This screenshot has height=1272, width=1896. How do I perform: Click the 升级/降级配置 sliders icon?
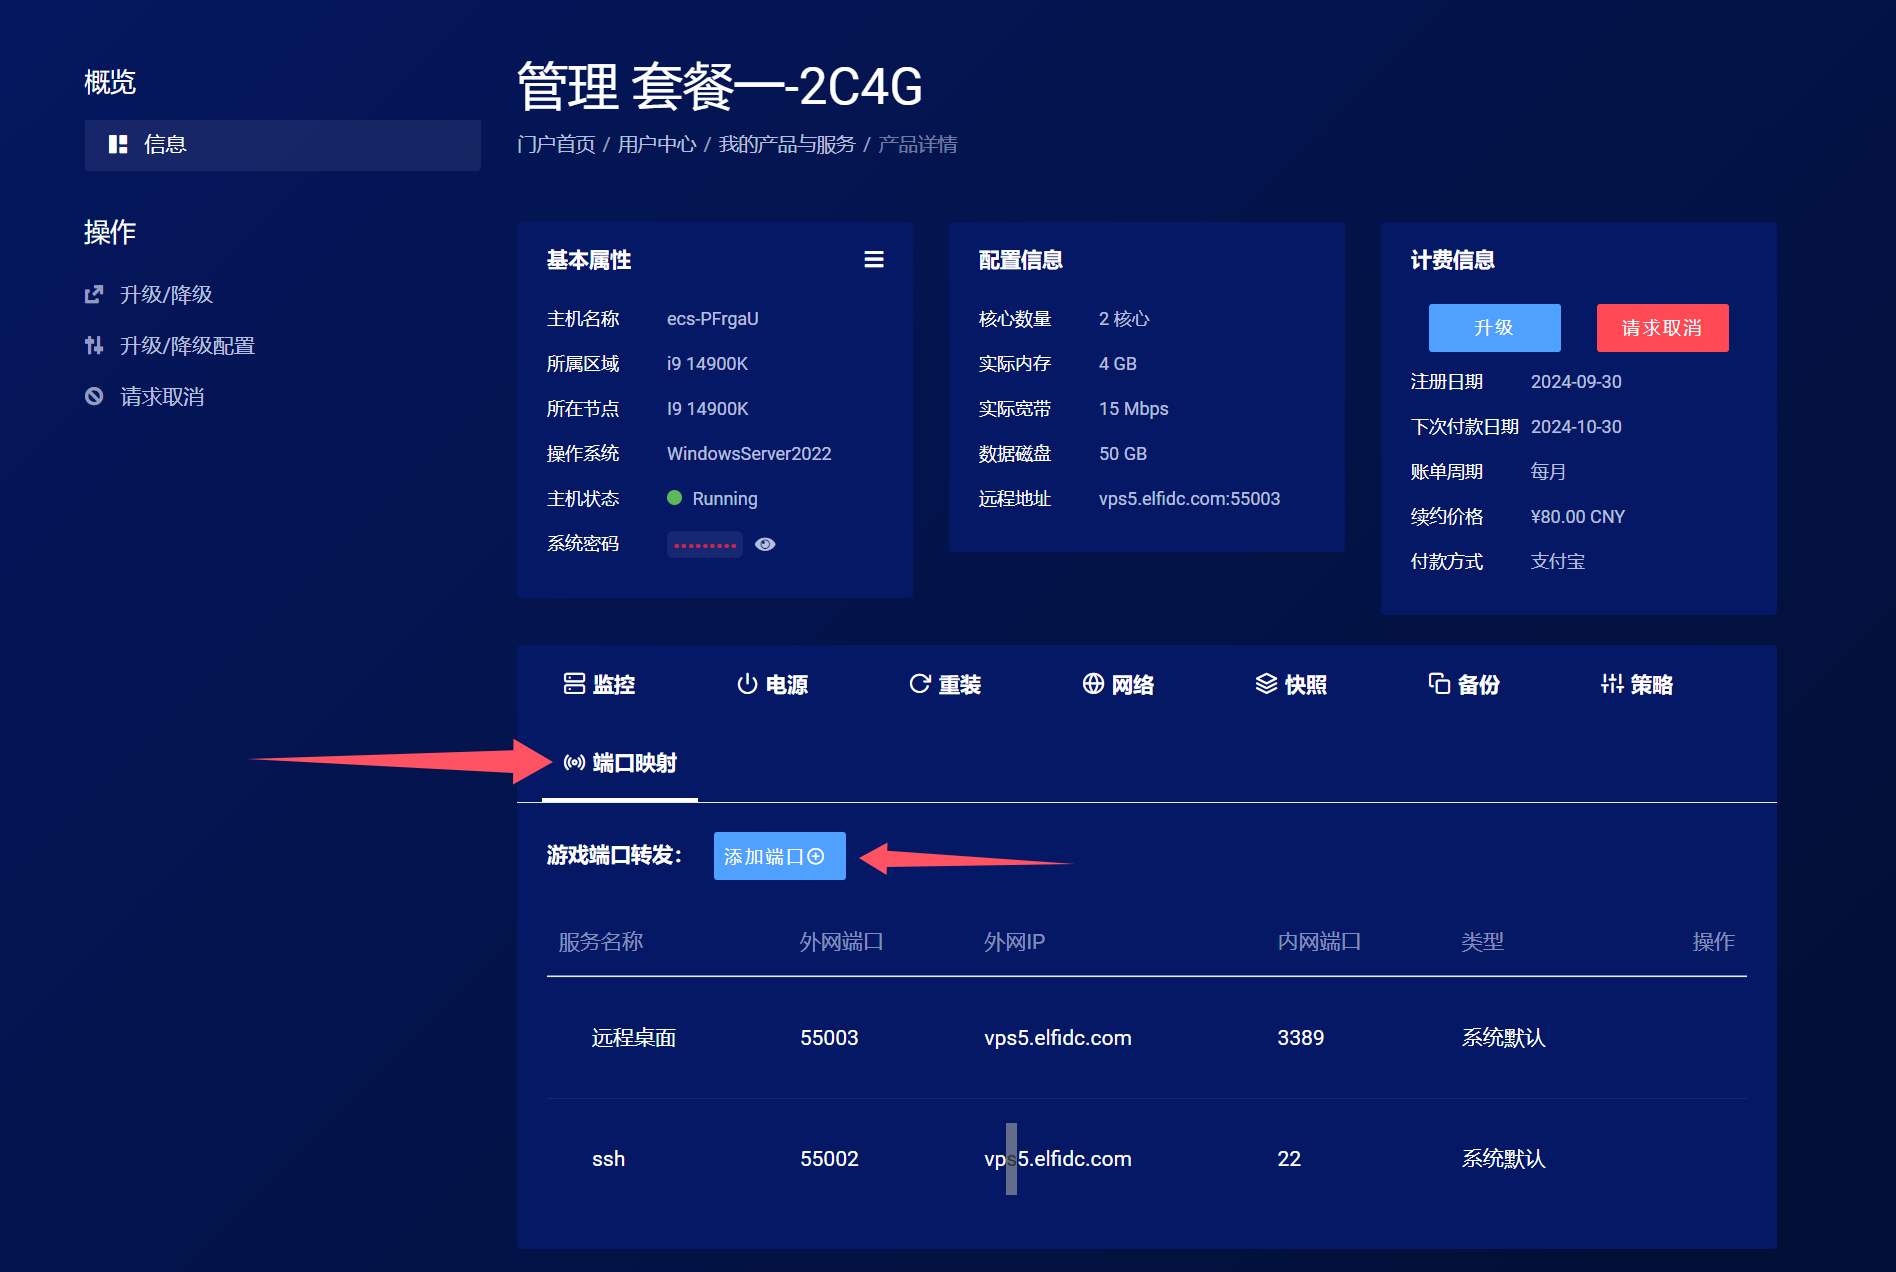coord(94,345)
